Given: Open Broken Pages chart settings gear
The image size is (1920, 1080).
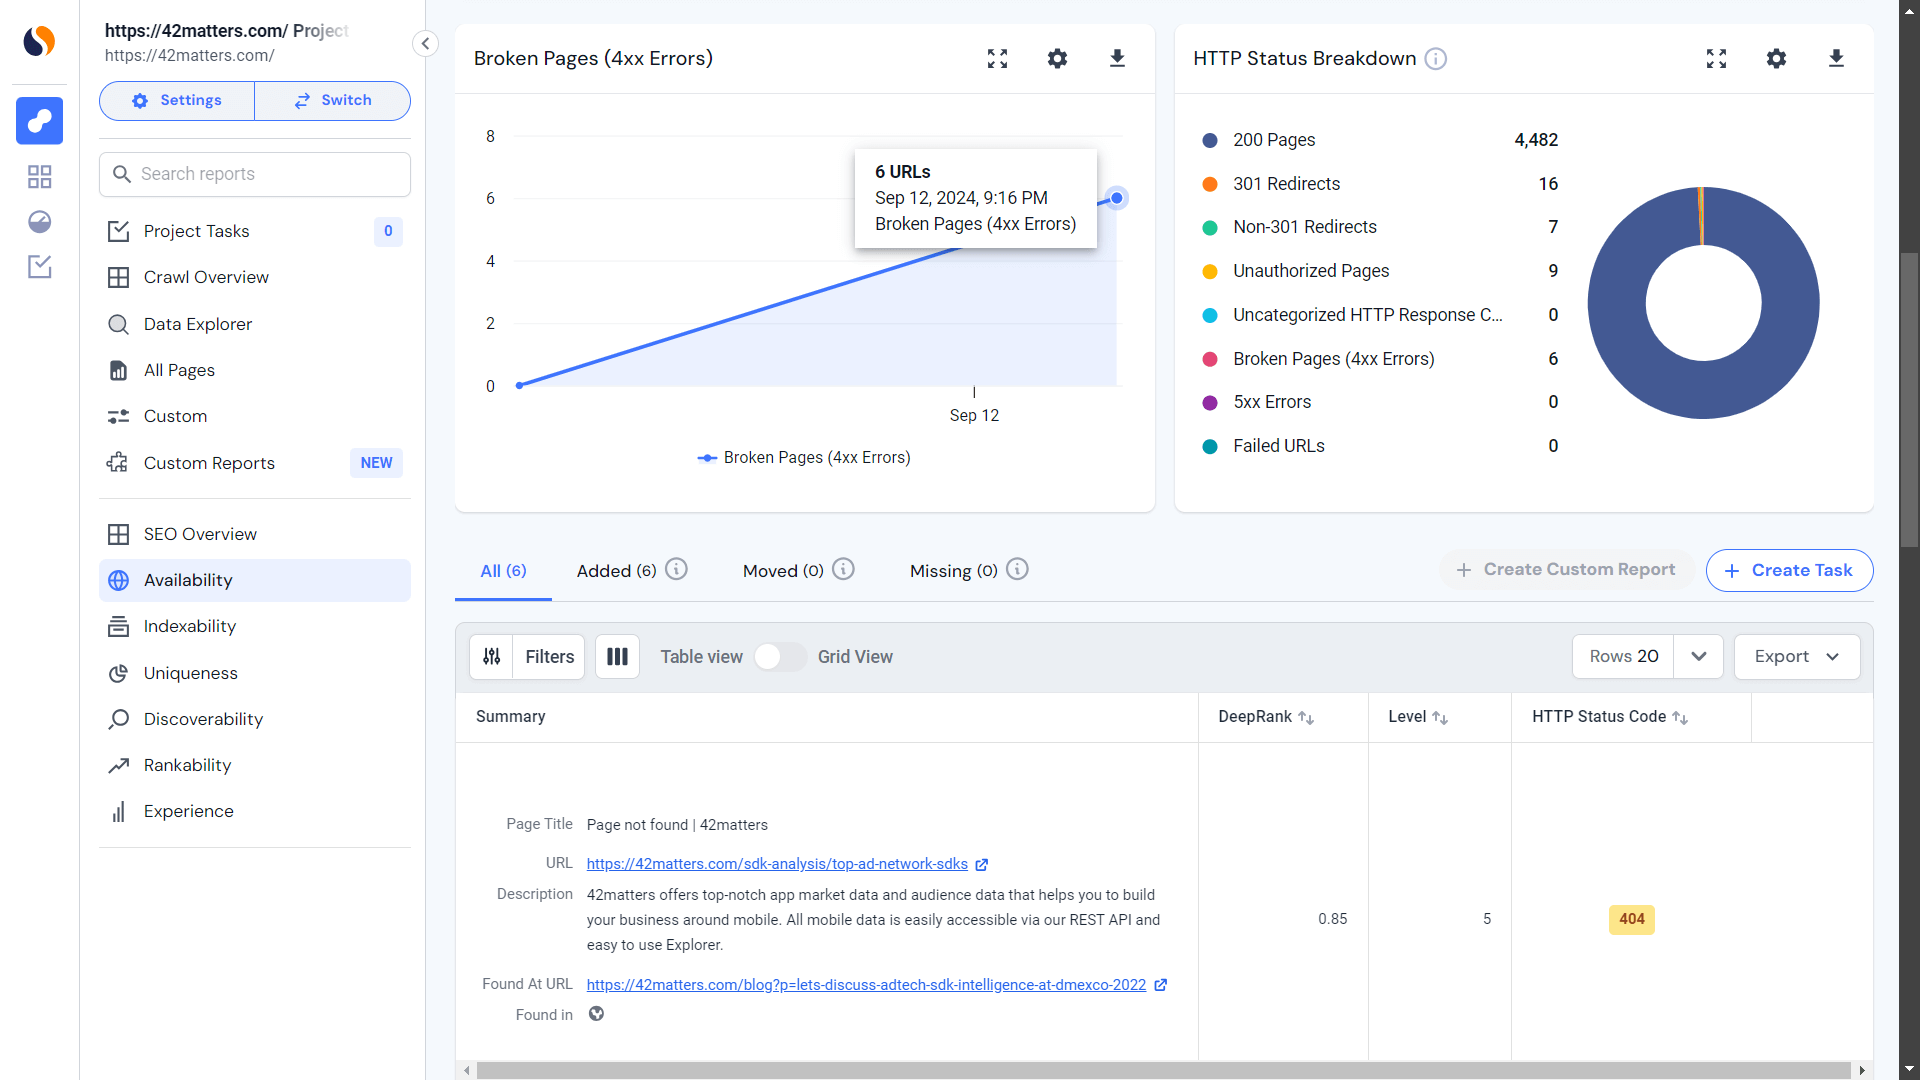Looking at the screenshot, I should point(1057,59).
